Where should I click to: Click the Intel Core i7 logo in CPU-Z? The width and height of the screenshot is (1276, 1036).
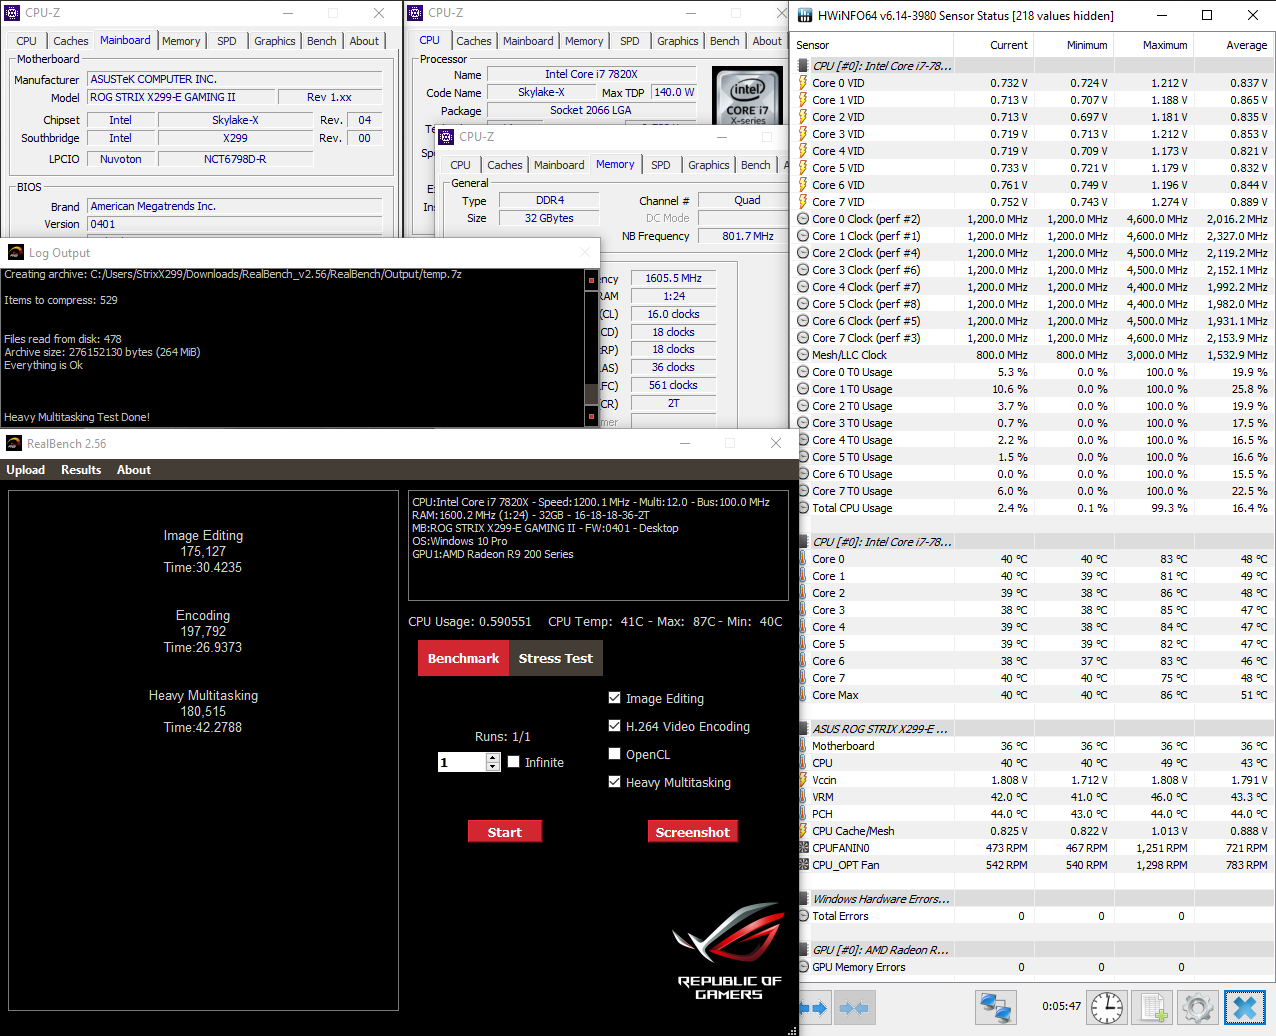click(x=747, y=97)
